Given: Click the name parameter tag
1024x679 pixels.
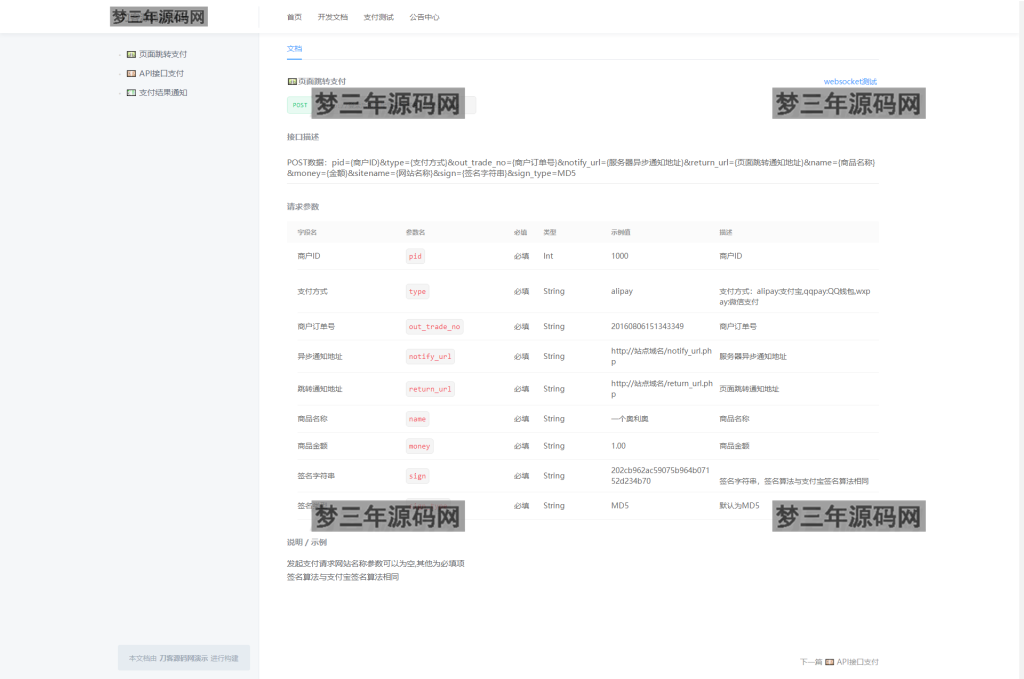Looking at the screenshot, I should coord(417,419).
